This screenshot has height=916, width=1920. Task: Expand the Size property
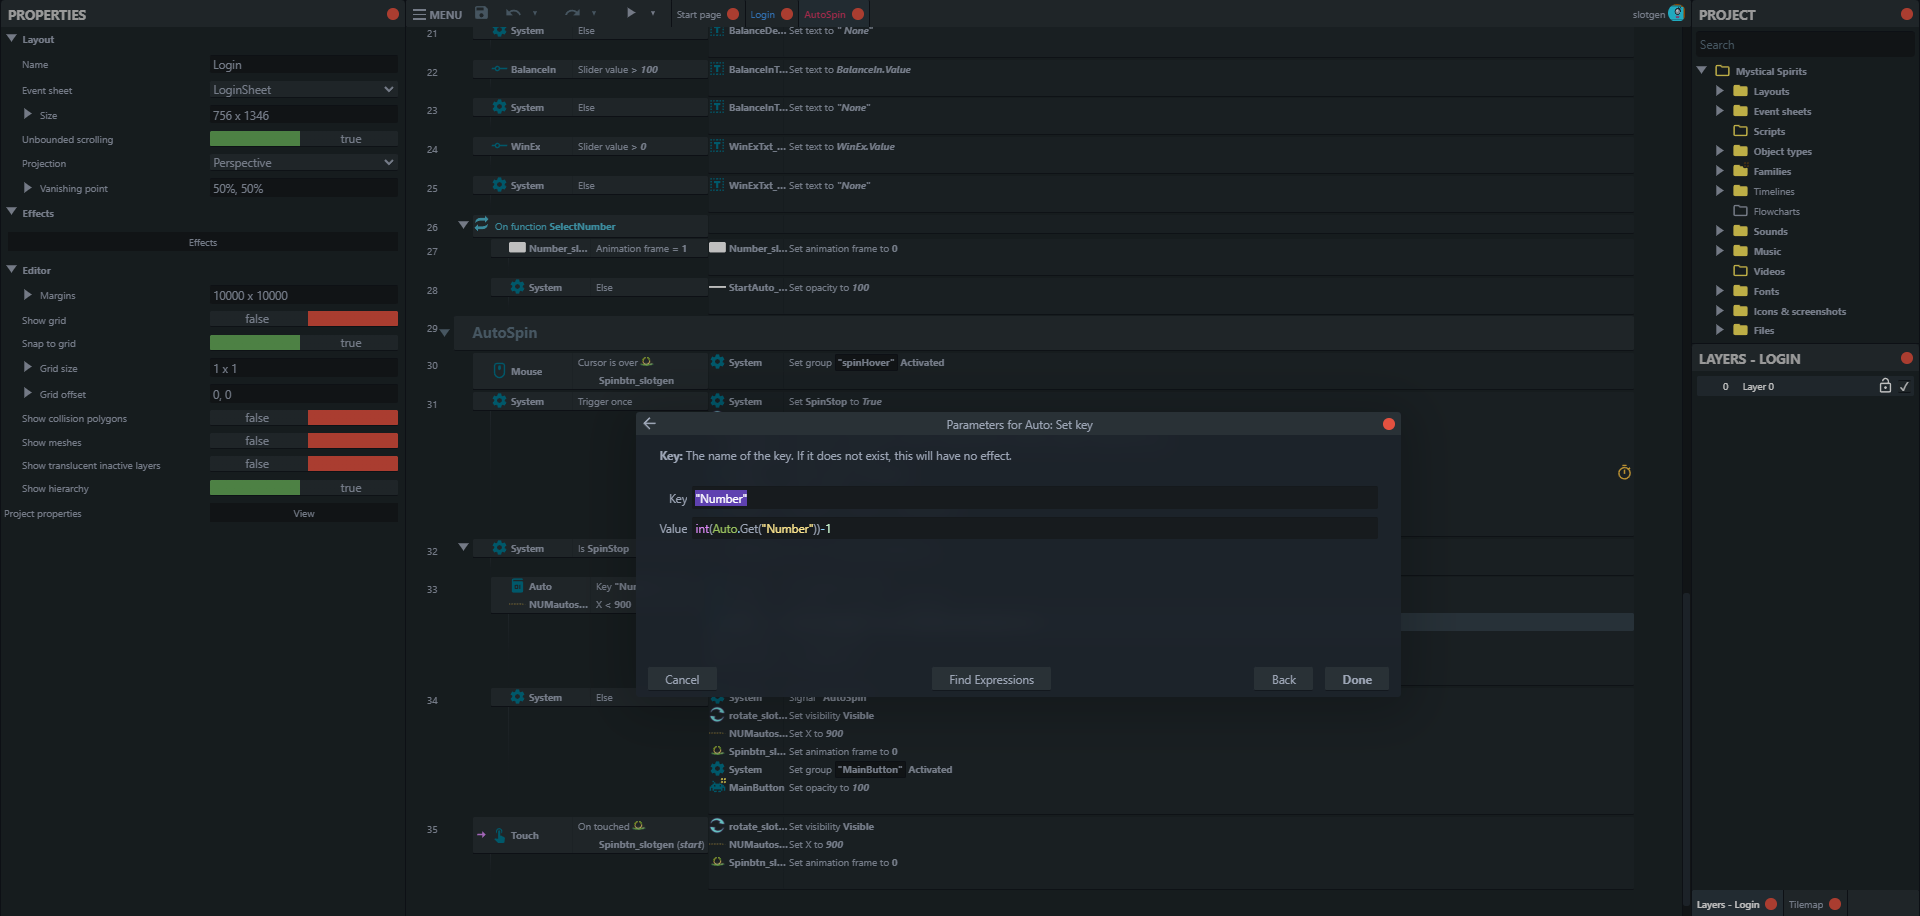[28, 114]
